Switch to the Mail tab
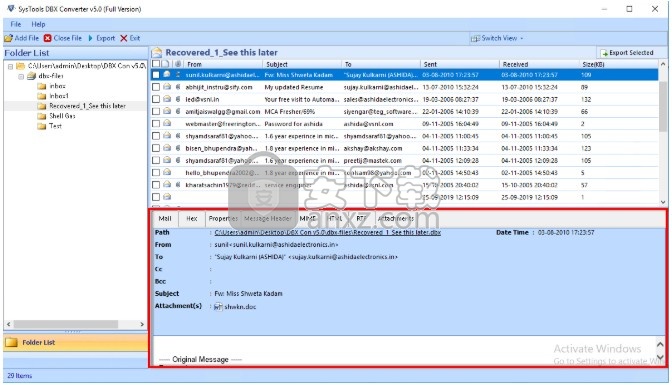Viewport: 672px width, 385px height. click(x=165, y=219)
